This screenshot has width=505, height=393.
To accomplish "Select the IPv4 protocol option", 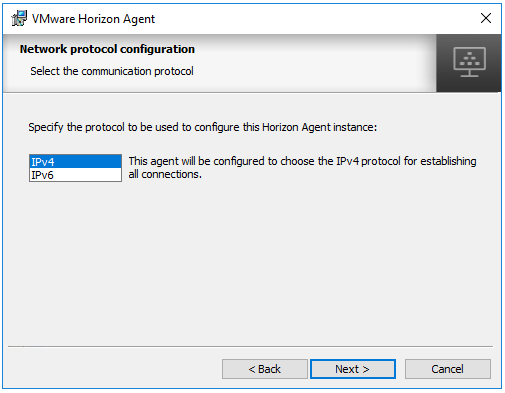I will pyautogui.click(x=75, y=162).
